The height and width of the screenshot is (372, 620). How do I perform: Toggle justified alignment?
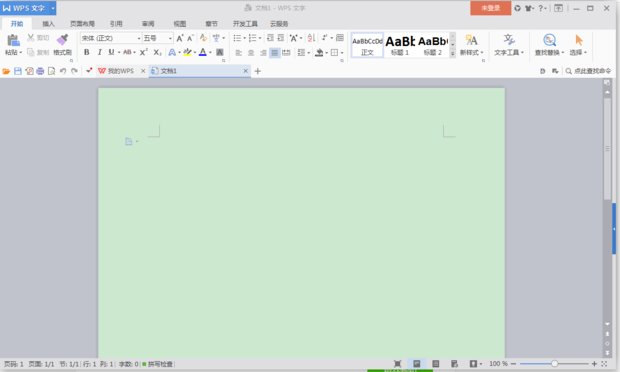(x=274, y=52)
